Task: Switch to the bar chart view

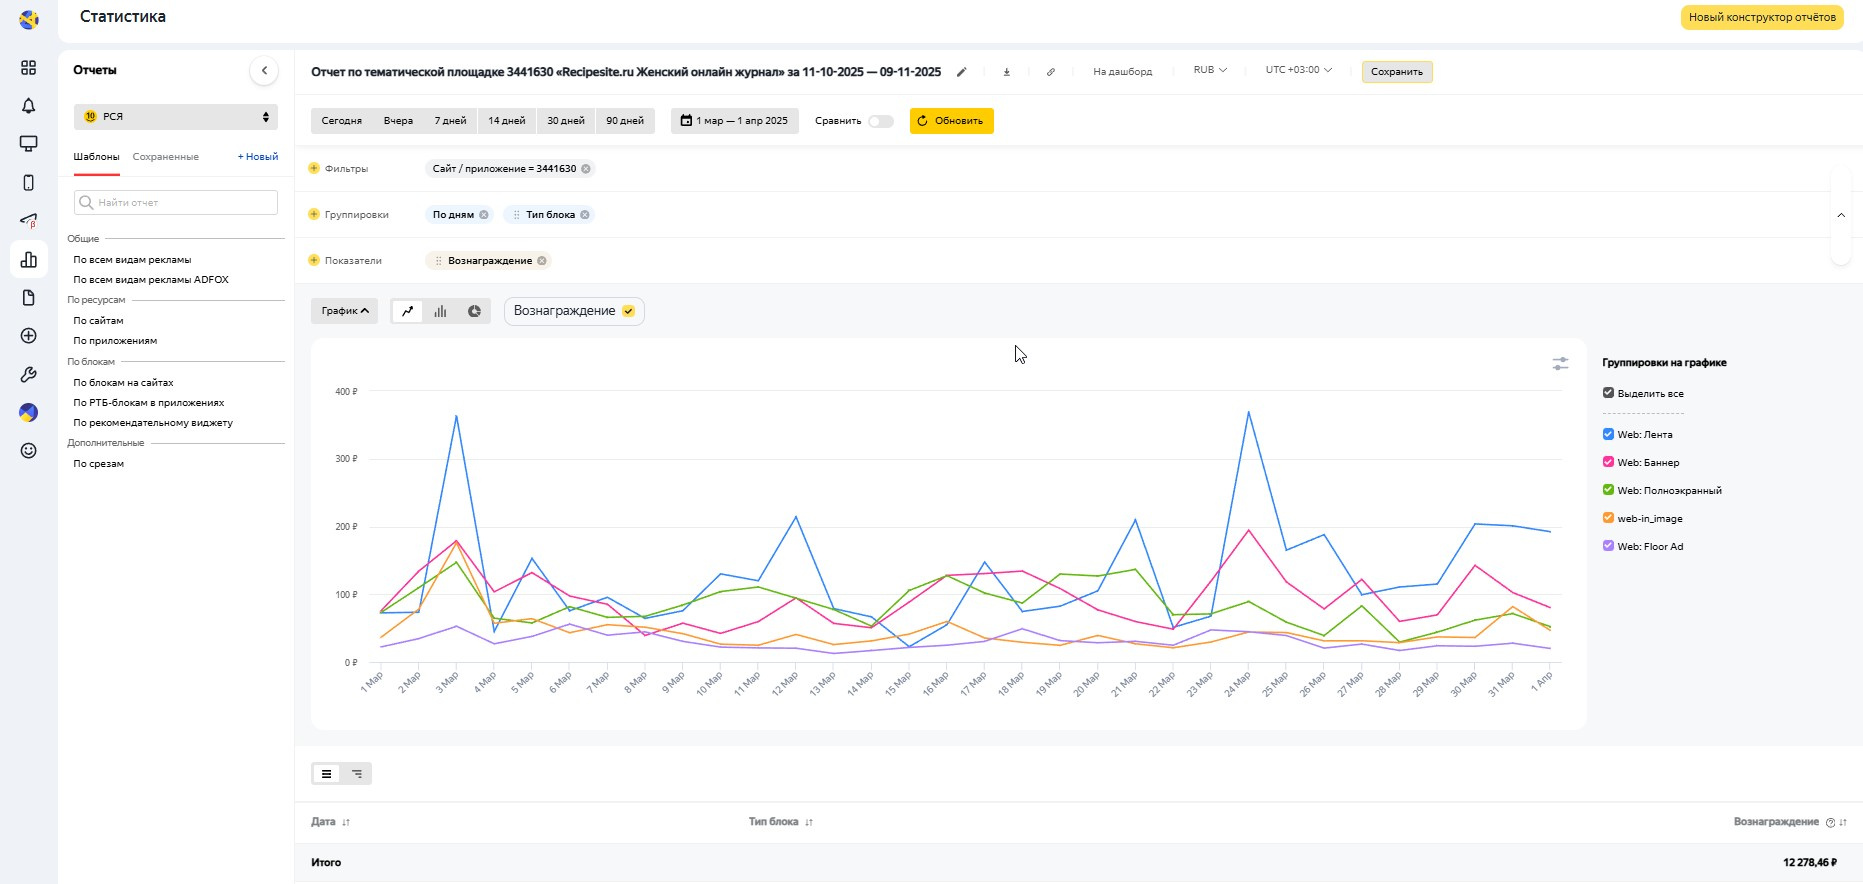Action: pyautogui.click(x=440, y=312)
